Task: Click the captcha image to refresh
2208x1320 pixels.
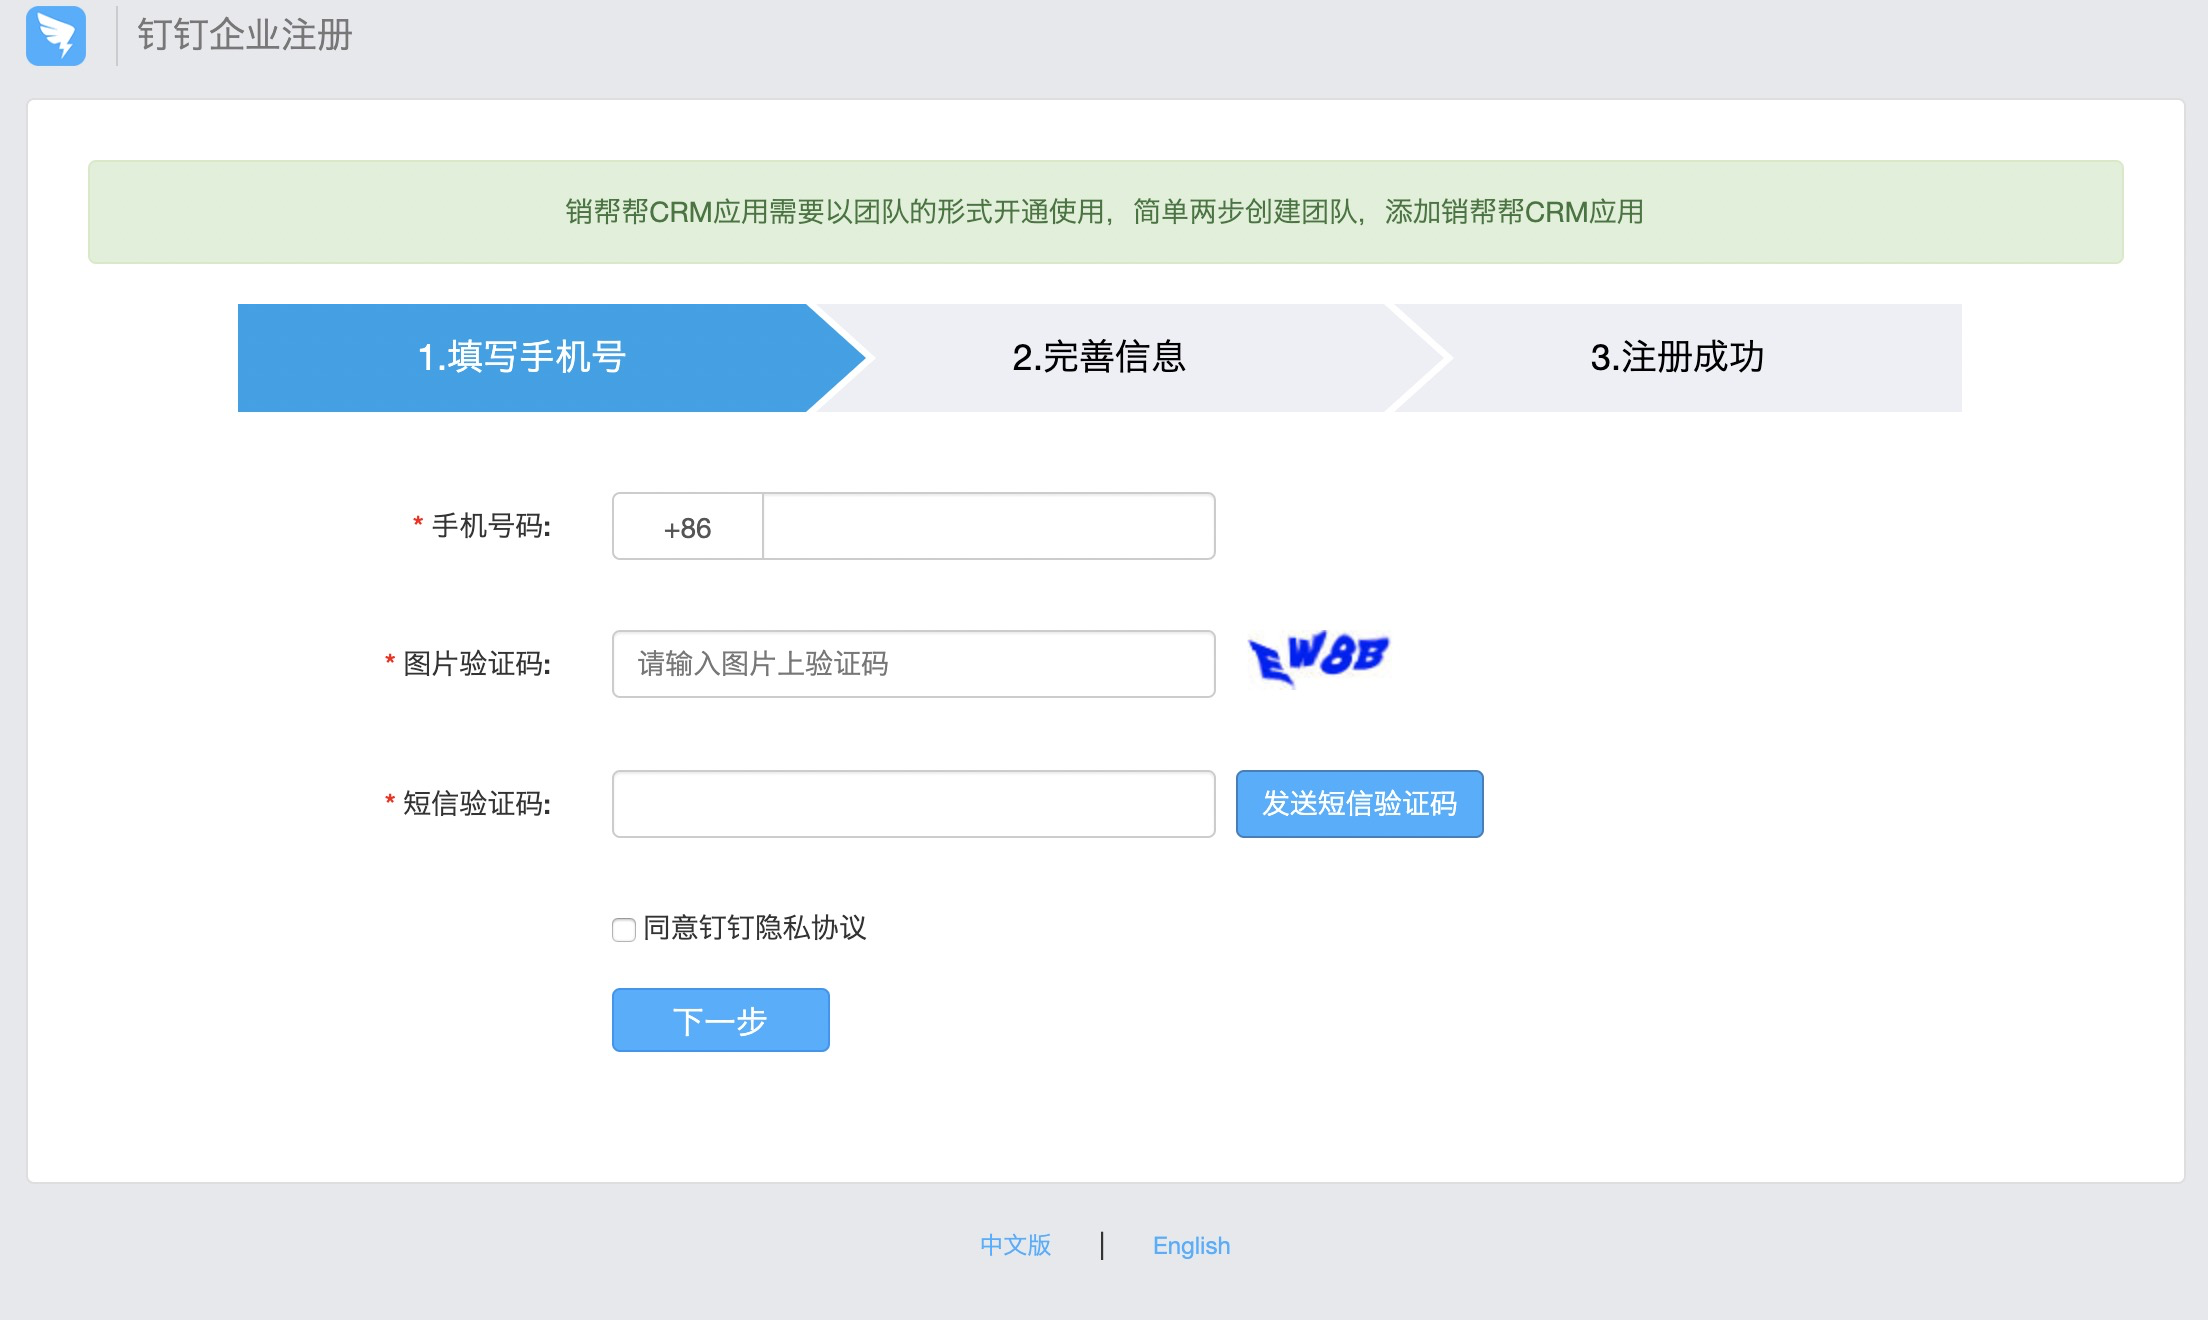Action: click(1319, 659)
